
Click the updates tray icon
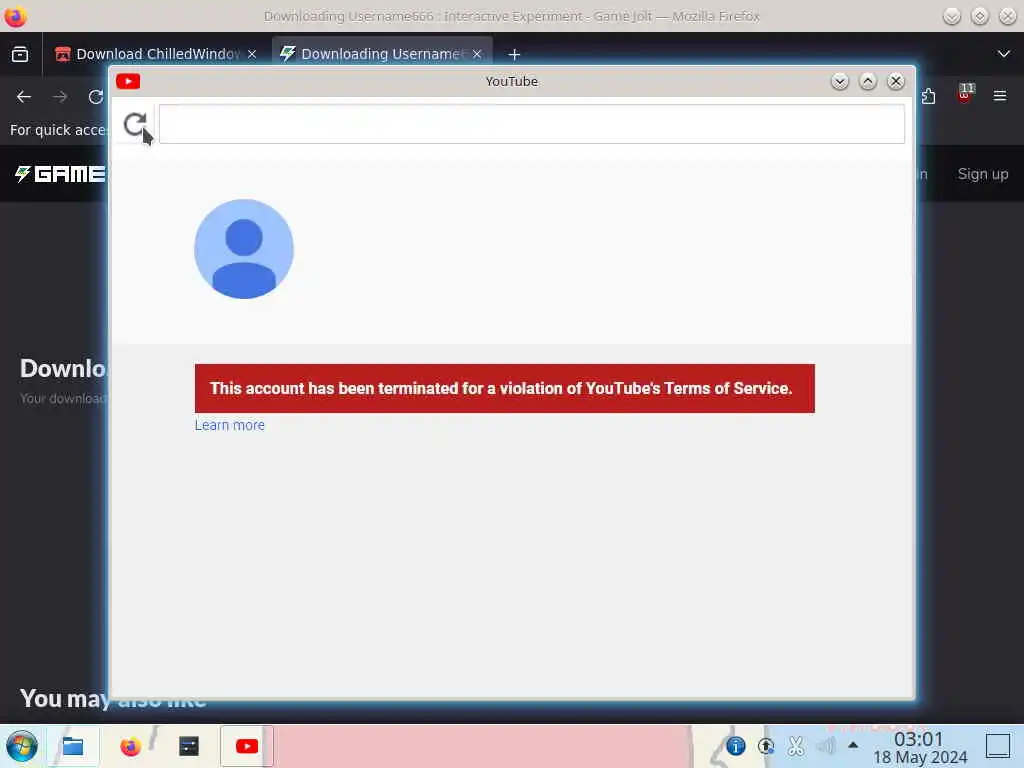click(765, 746)
